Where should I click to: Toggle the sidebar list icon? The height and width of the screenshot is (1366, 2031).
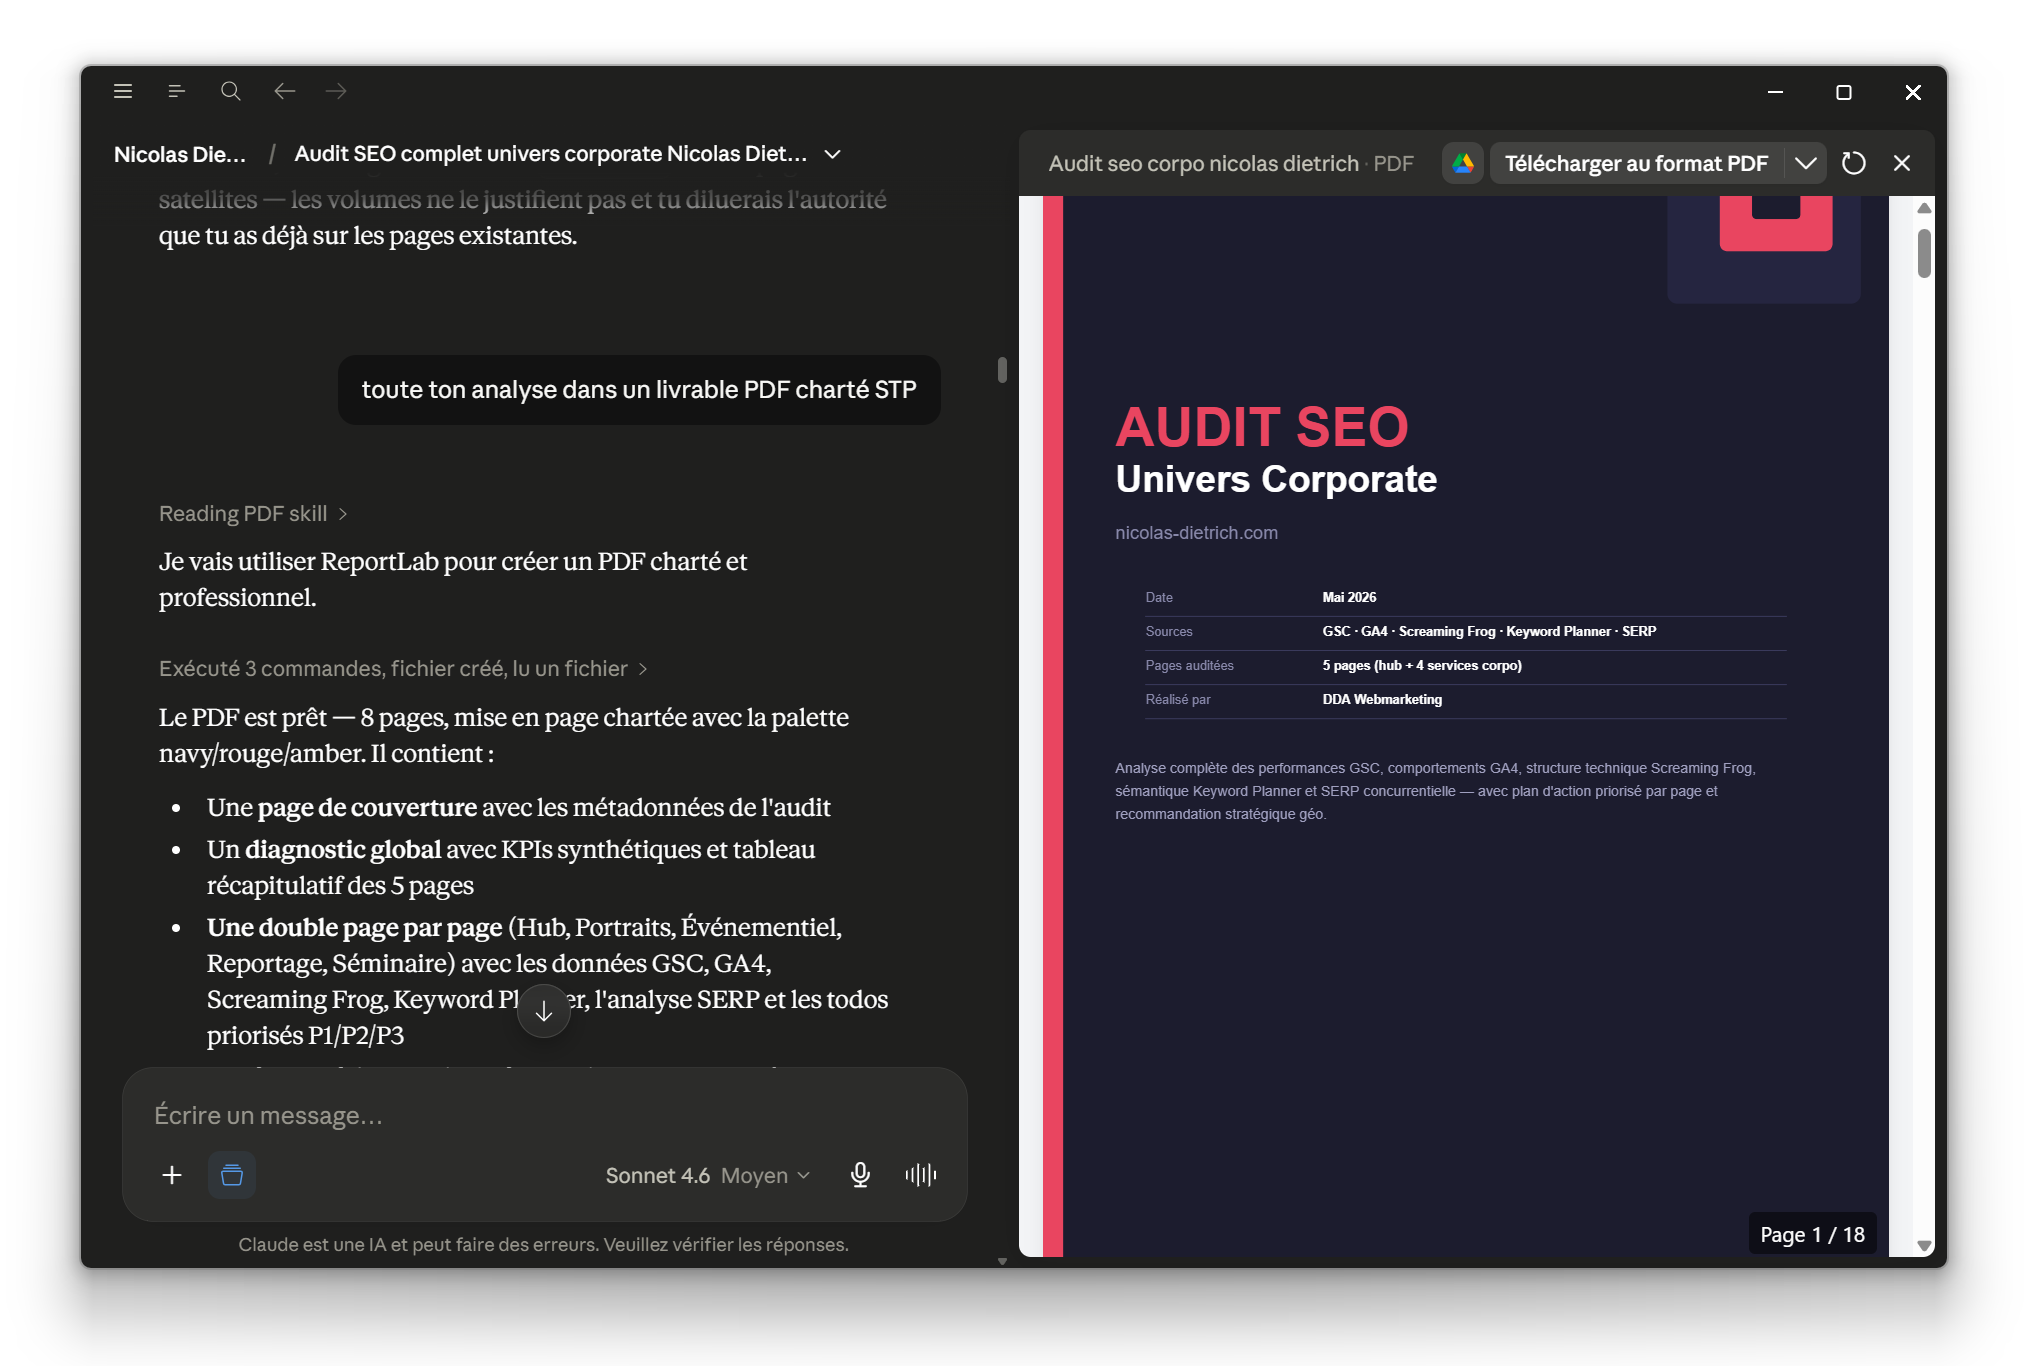coord(176,91)
